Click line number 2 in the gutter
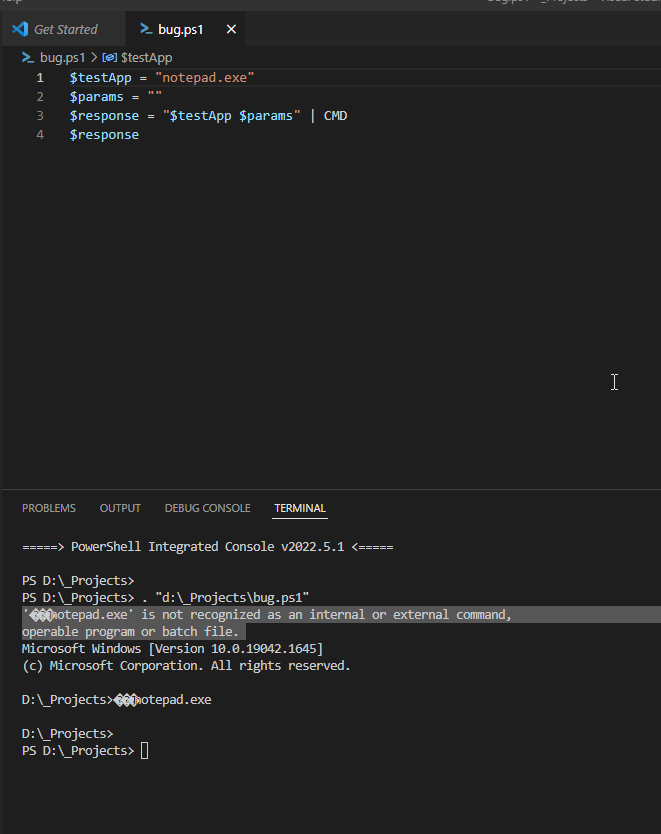The image size is (661, 834). click(40, 97)
